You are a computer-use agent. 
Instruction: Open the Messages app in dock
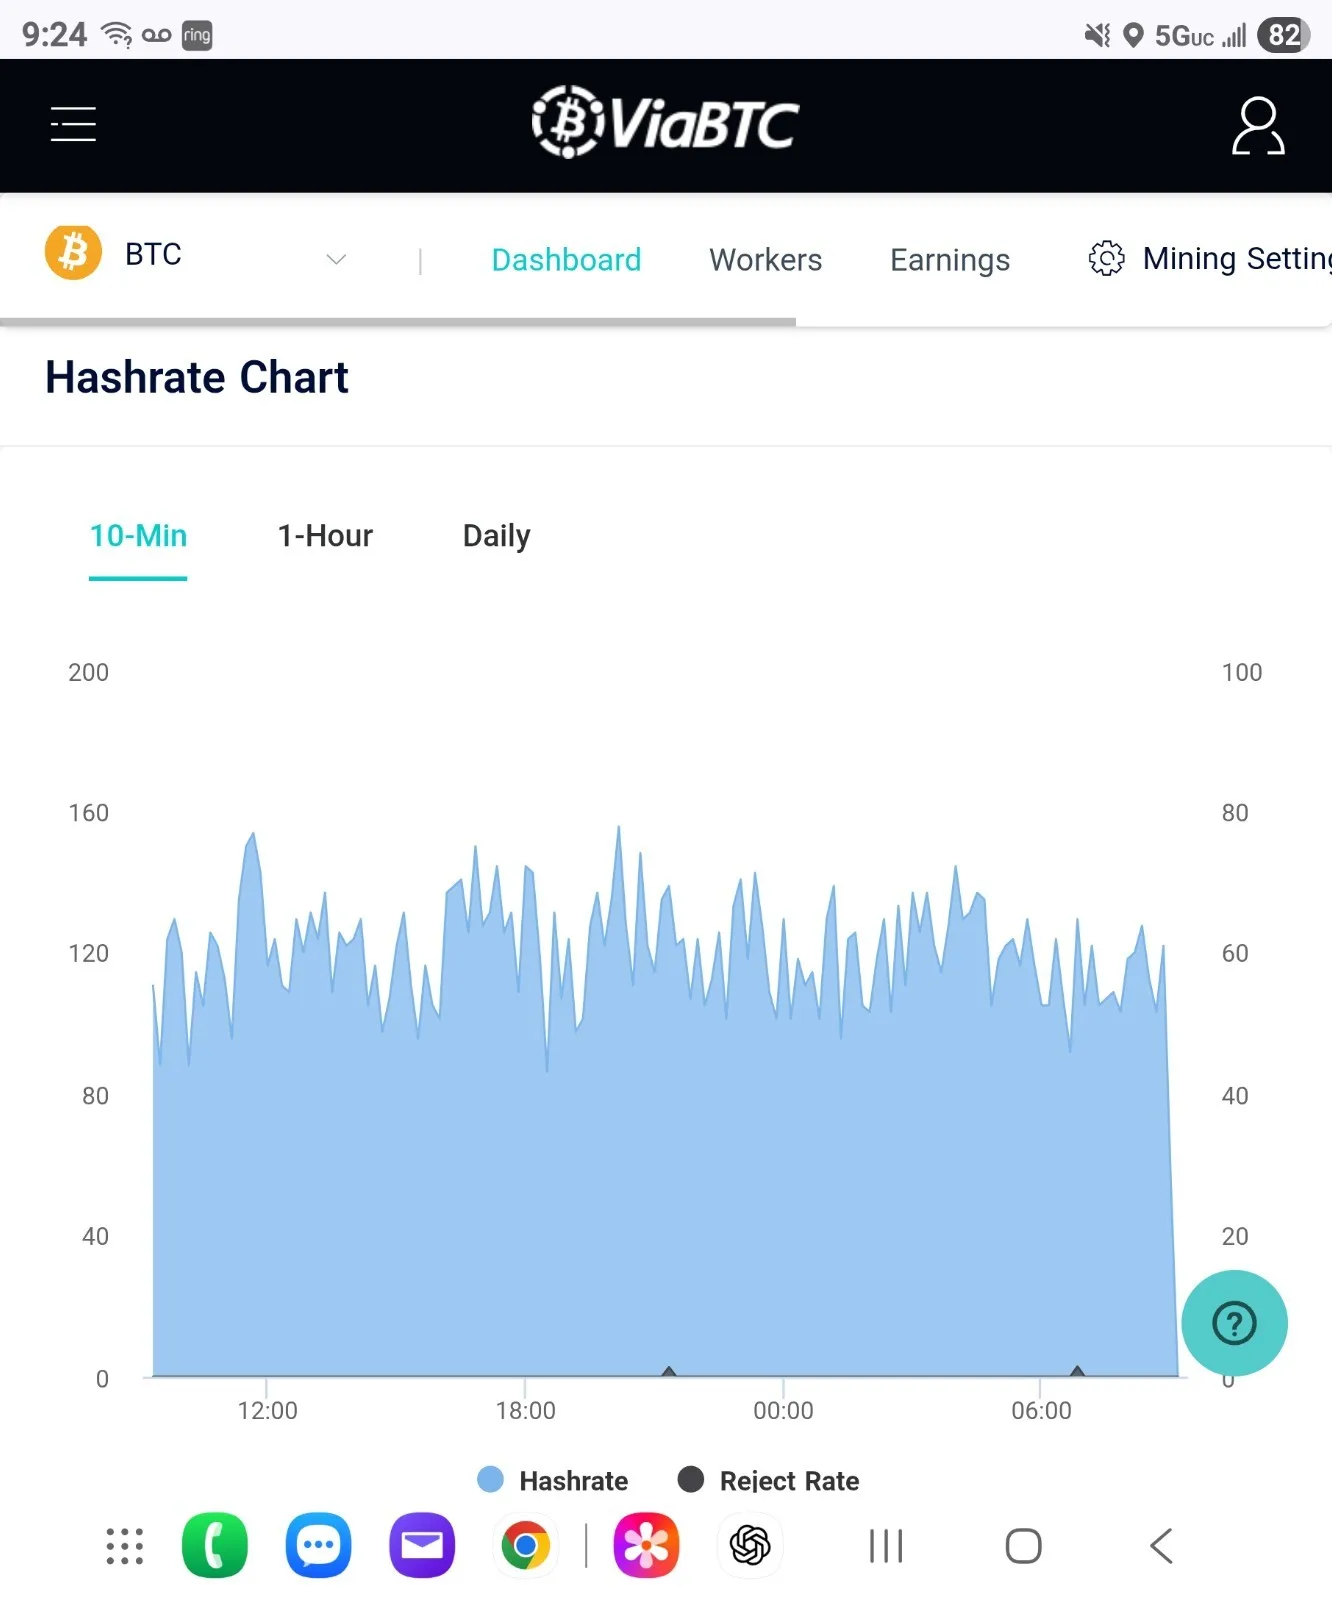pyautogui.click(x=318, y=1545)
